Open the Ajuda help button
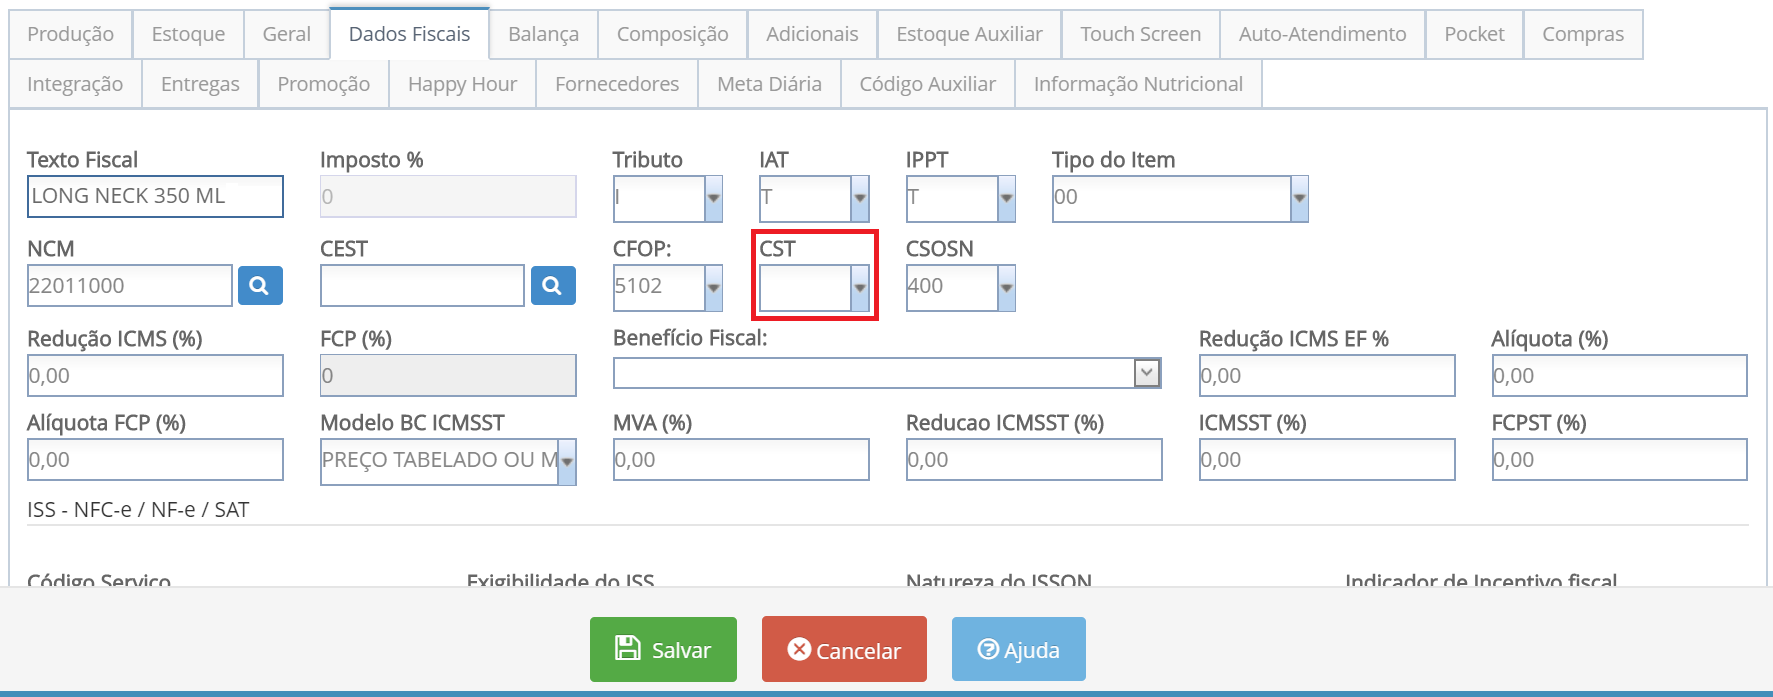 tap(1018, 649)
